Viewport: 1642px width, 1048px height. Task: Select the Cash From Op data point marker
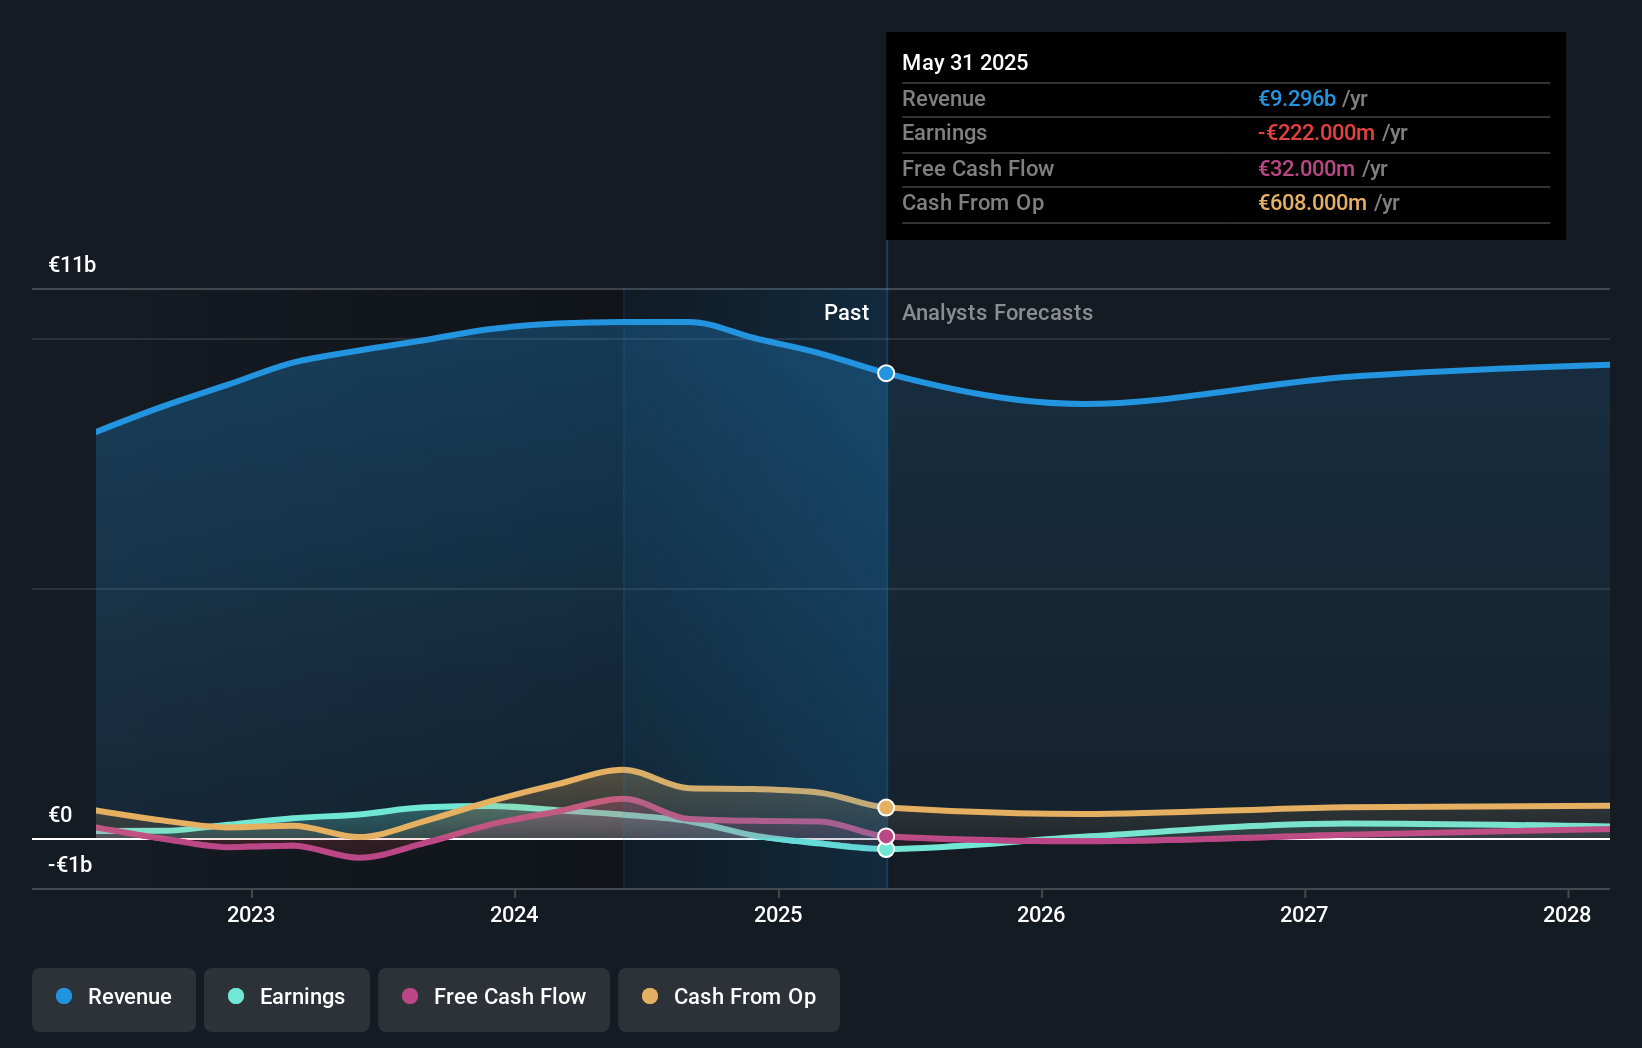[886, 807]
